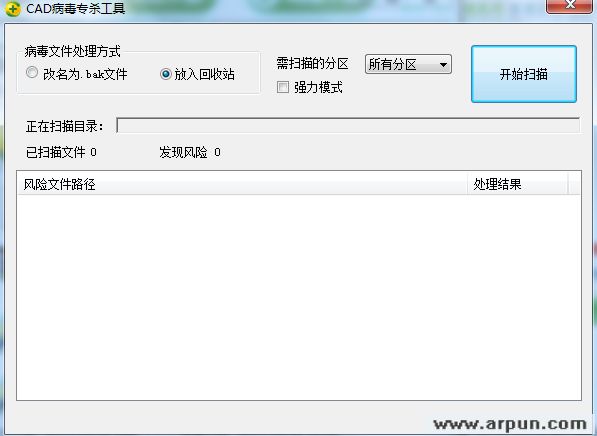The image size is (597, 436).
Task: Click the 处理结果 column header
Action: pyautogui.click(x=517, y=184)
